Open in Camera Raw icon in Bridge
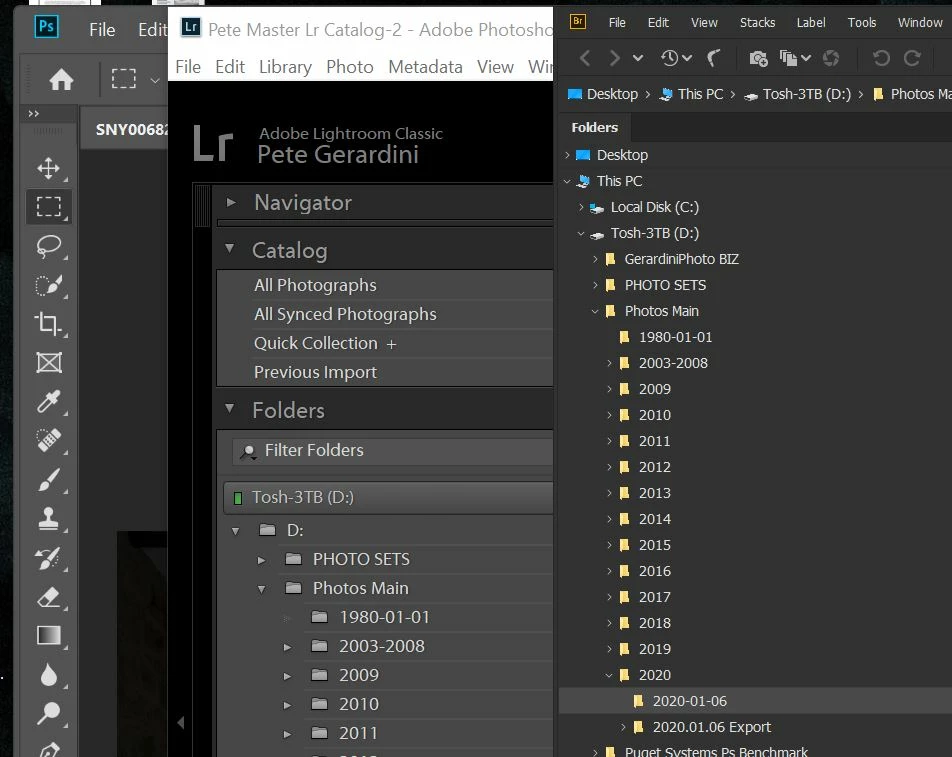Viewport: 952px width, 757px height. tap(831, 58)
